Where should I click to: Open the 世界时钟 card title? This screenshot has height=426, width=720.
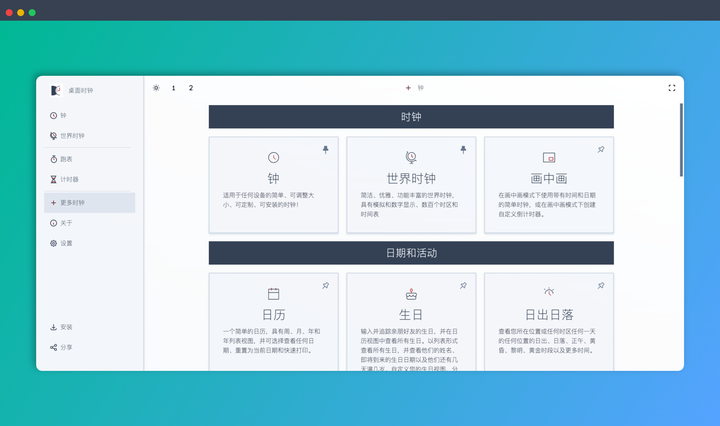point(411,179)
